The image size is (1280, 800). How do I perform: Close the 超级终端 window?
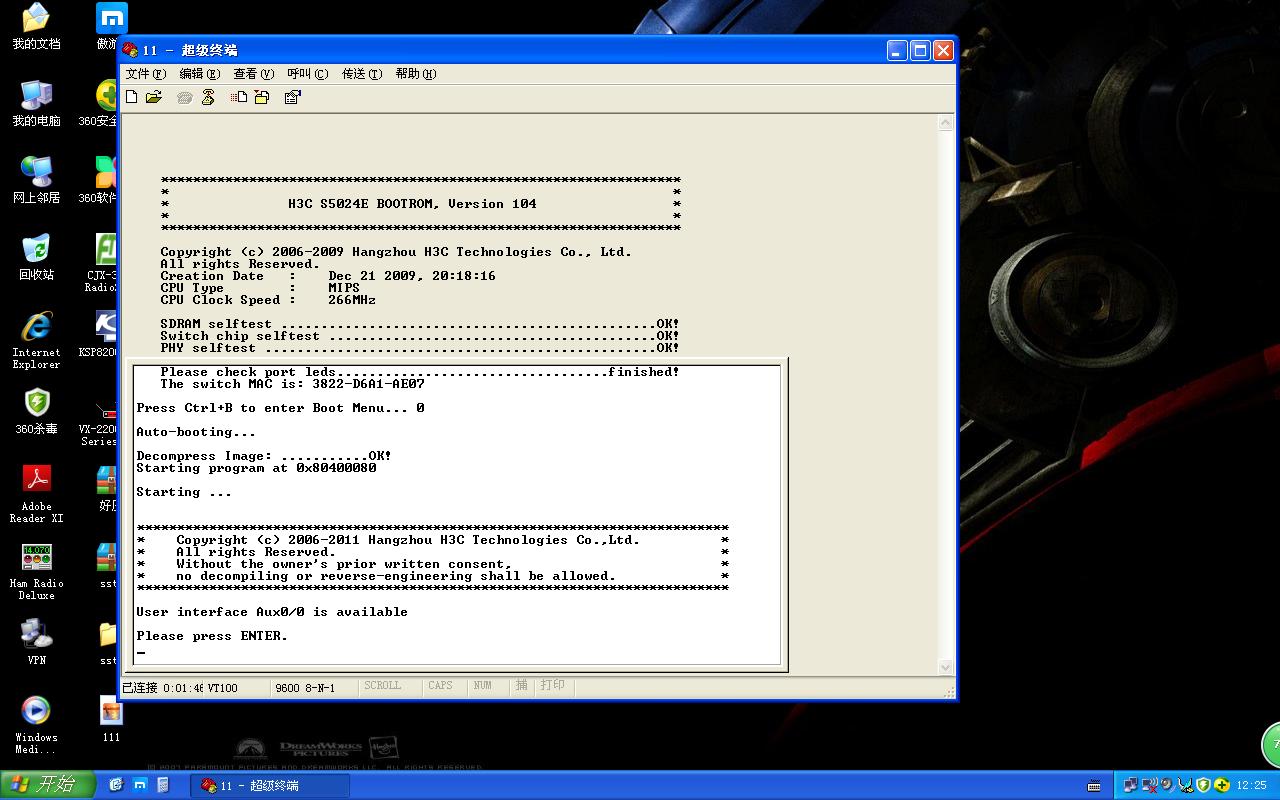[943, 50]
